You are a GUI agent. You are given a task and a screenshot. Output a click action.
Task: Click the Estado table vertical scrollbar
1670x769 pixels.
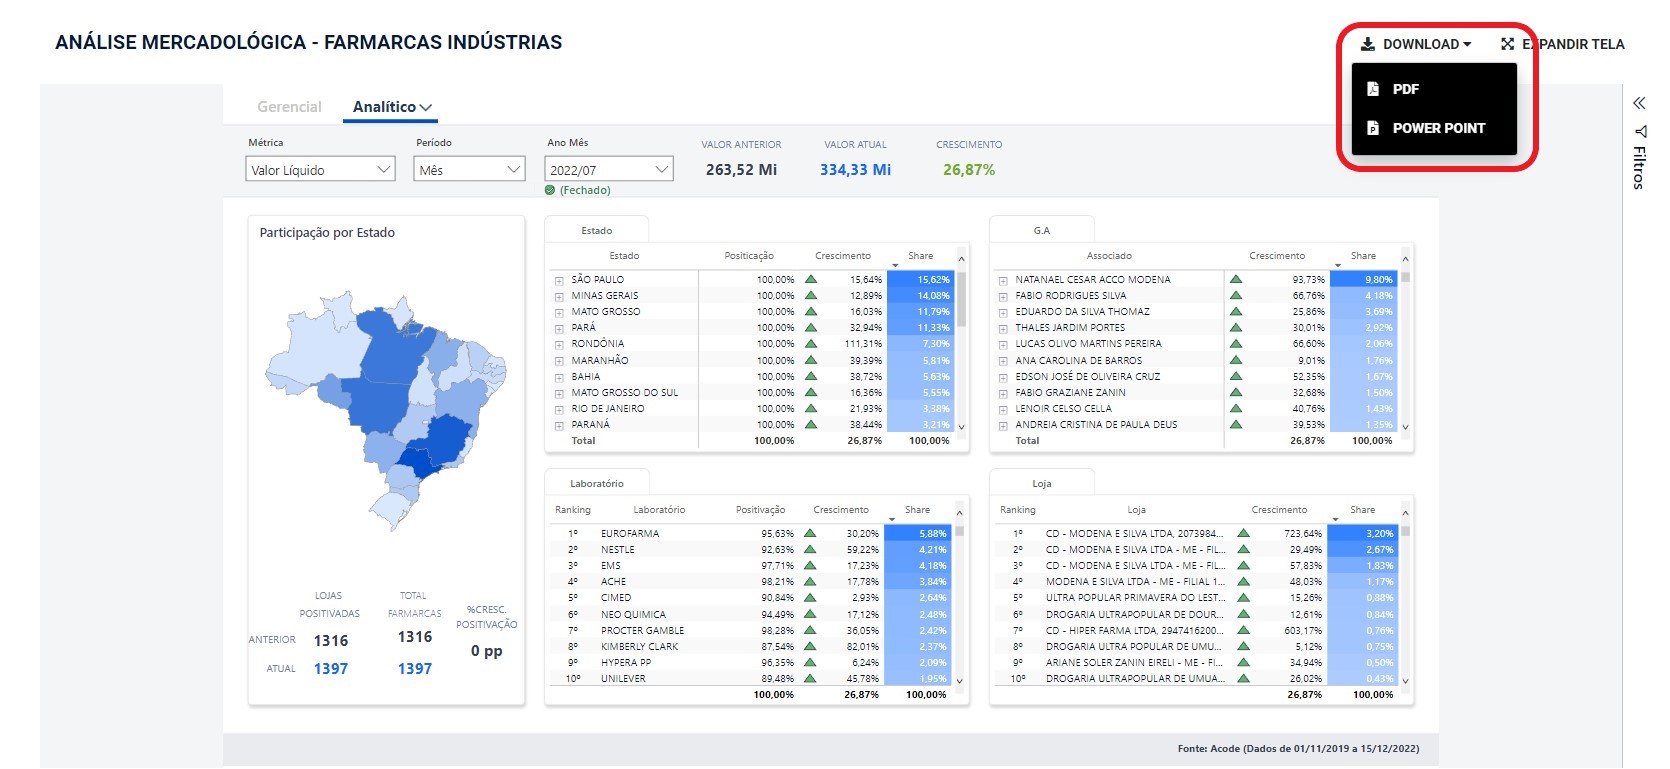click(x=962, y=300)
